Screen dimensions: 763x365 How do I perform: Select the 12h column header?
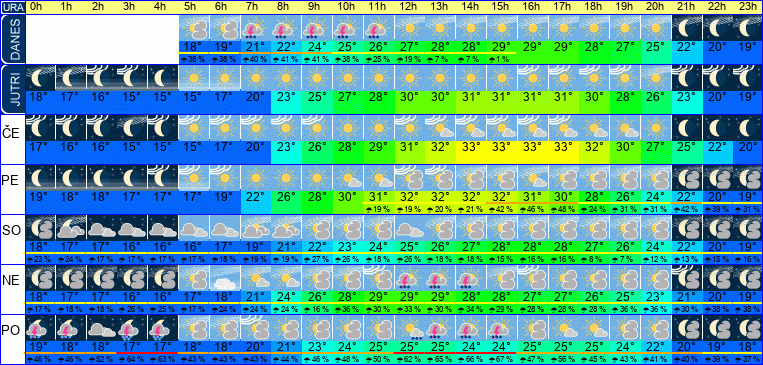coord(409,7)
